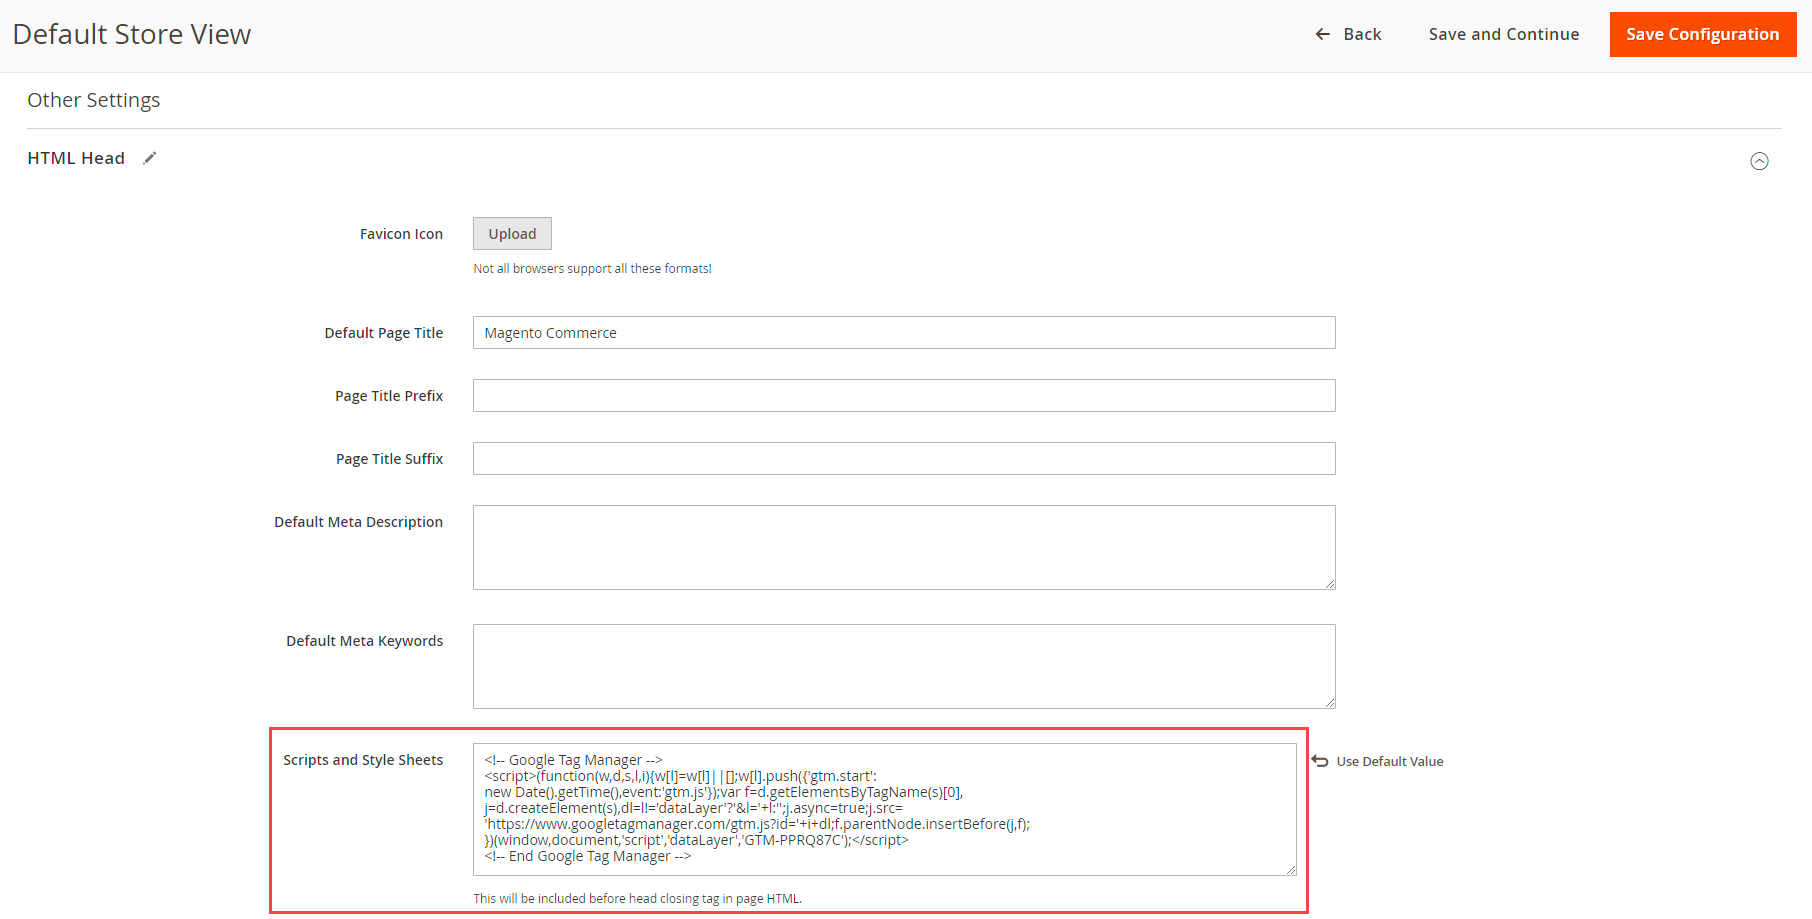Viewport: 1812px width, 919px height.
Task: Click 'included before head closing tag' note
Action: tap(637, 899)
